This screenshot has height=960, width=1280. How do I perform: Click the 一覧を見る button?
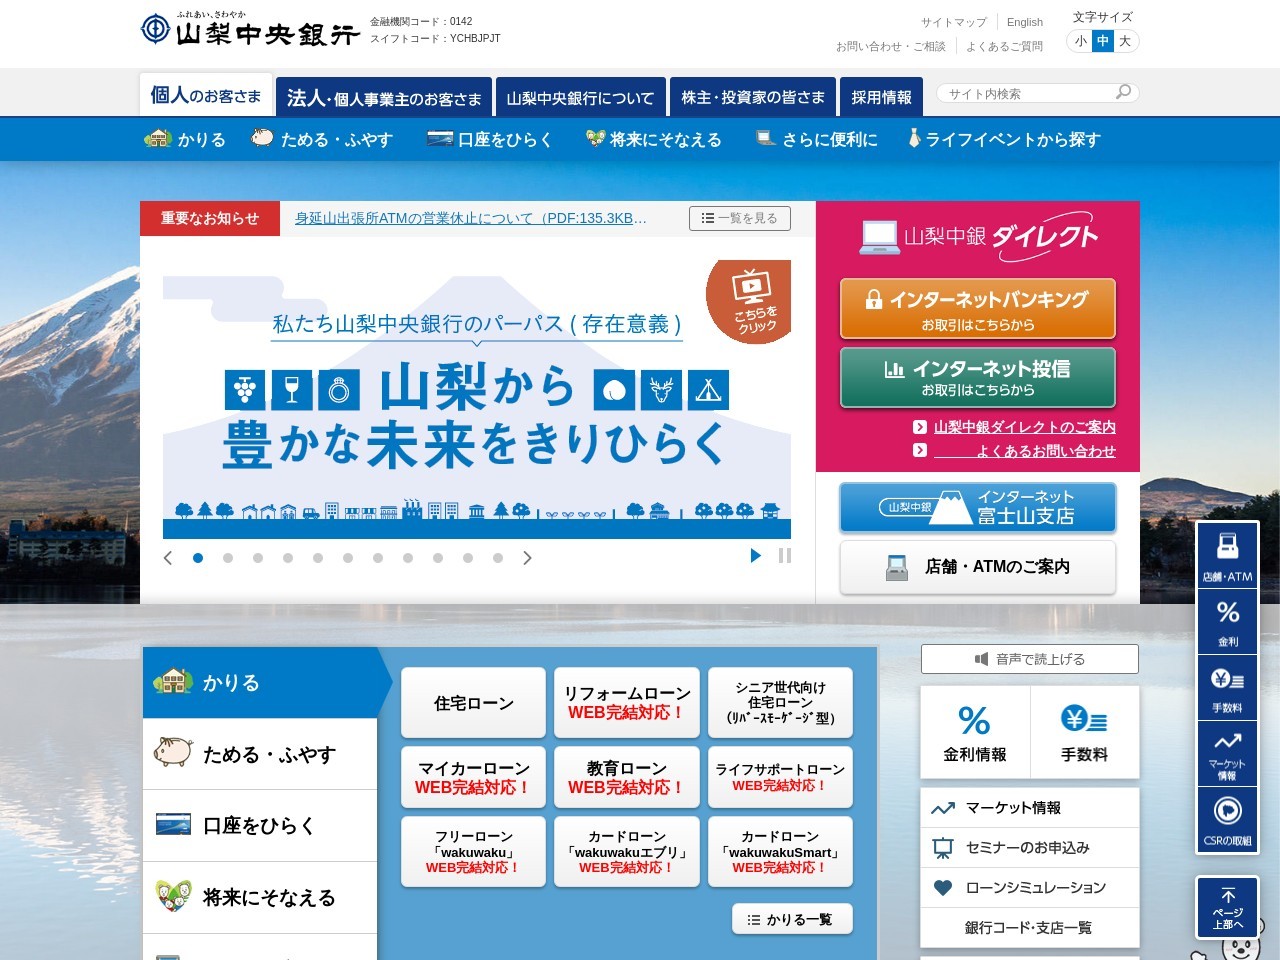(740, 218)
